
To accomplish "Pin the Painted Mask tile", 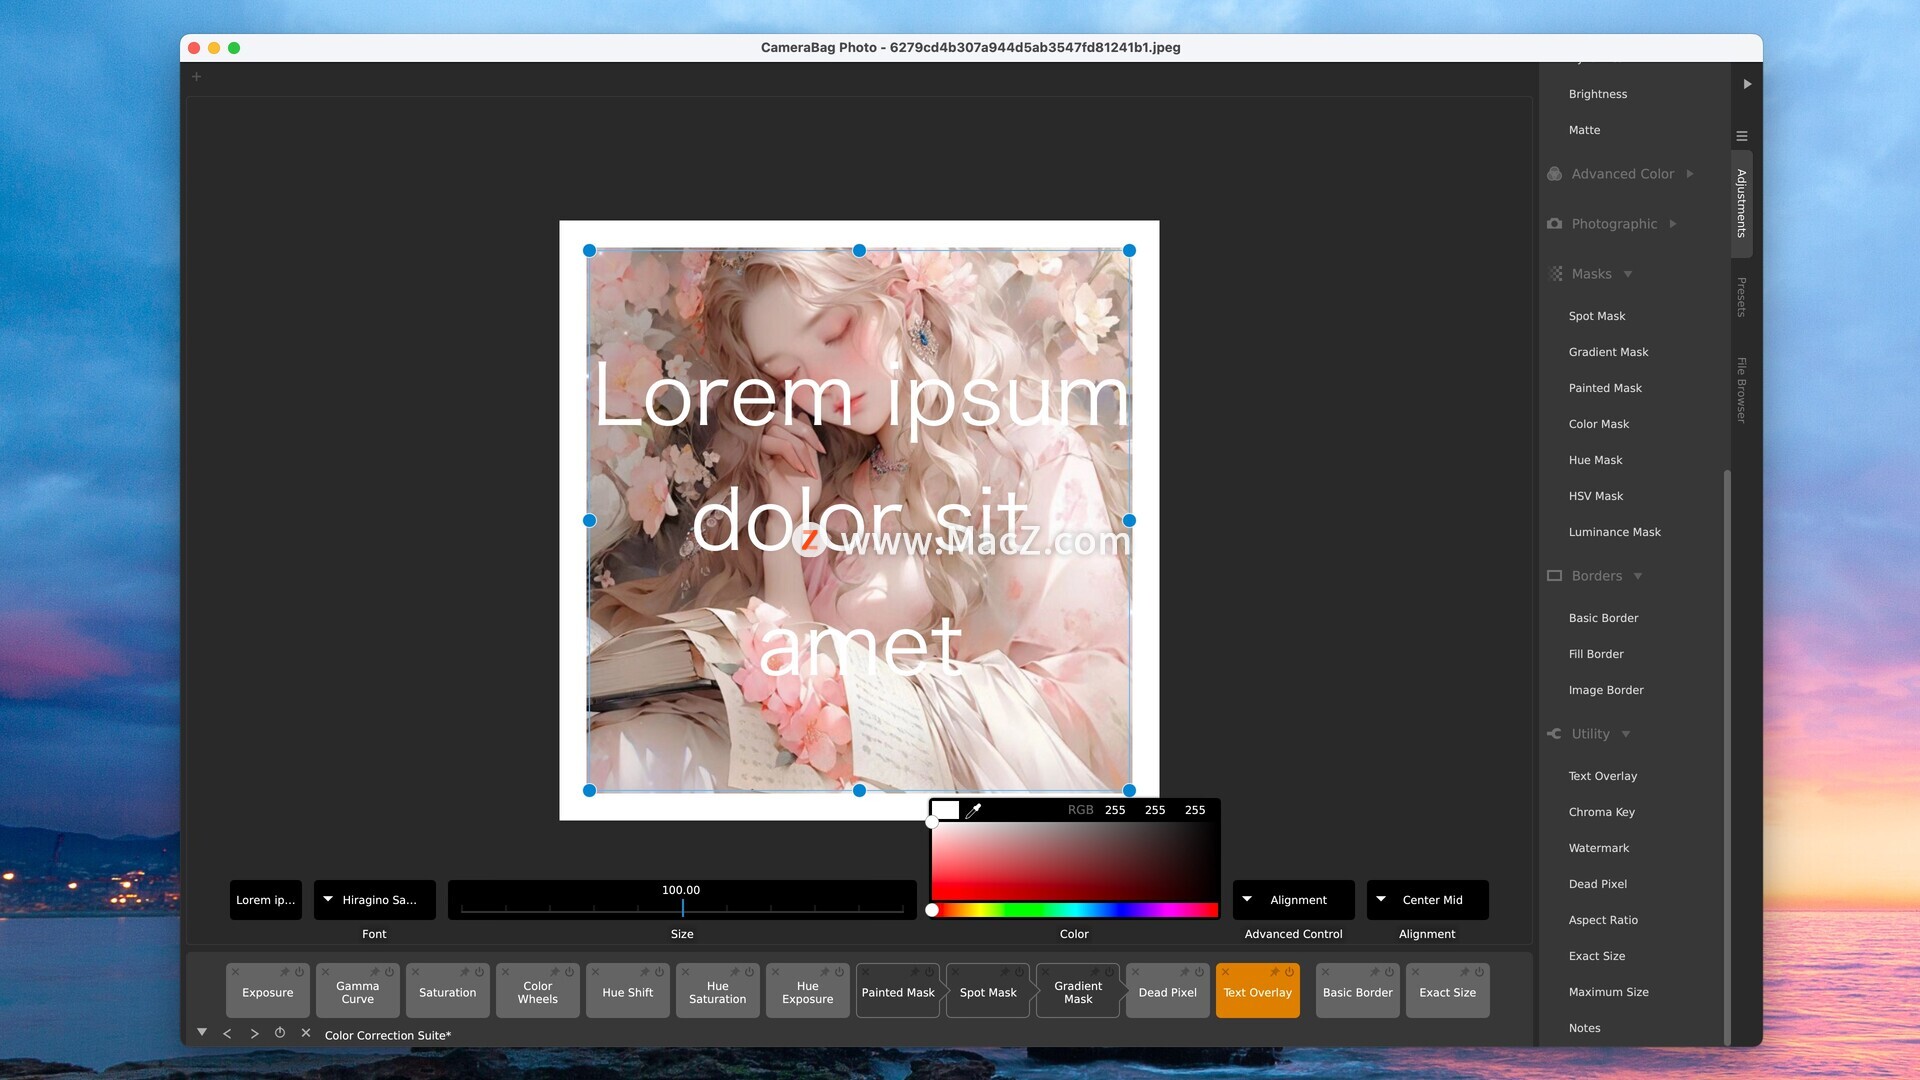I will click(914, 972).
